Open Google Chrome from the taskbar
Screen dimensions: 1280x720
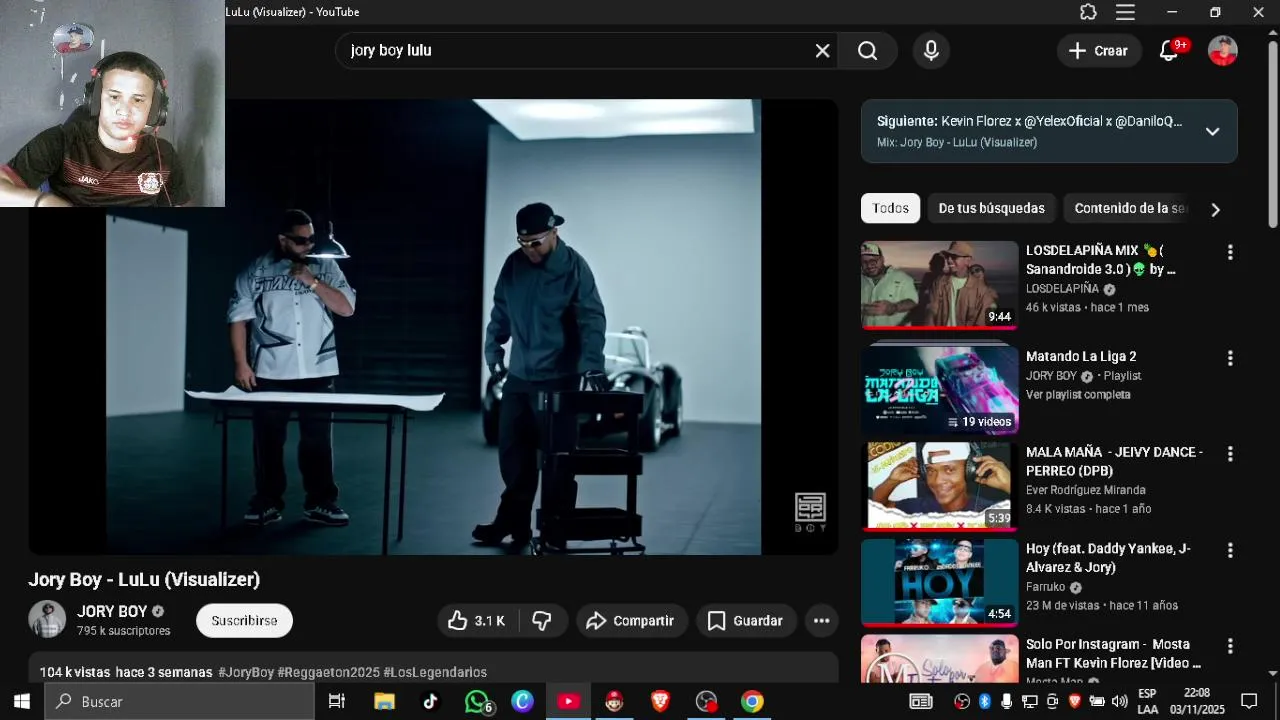click(752, 702)
